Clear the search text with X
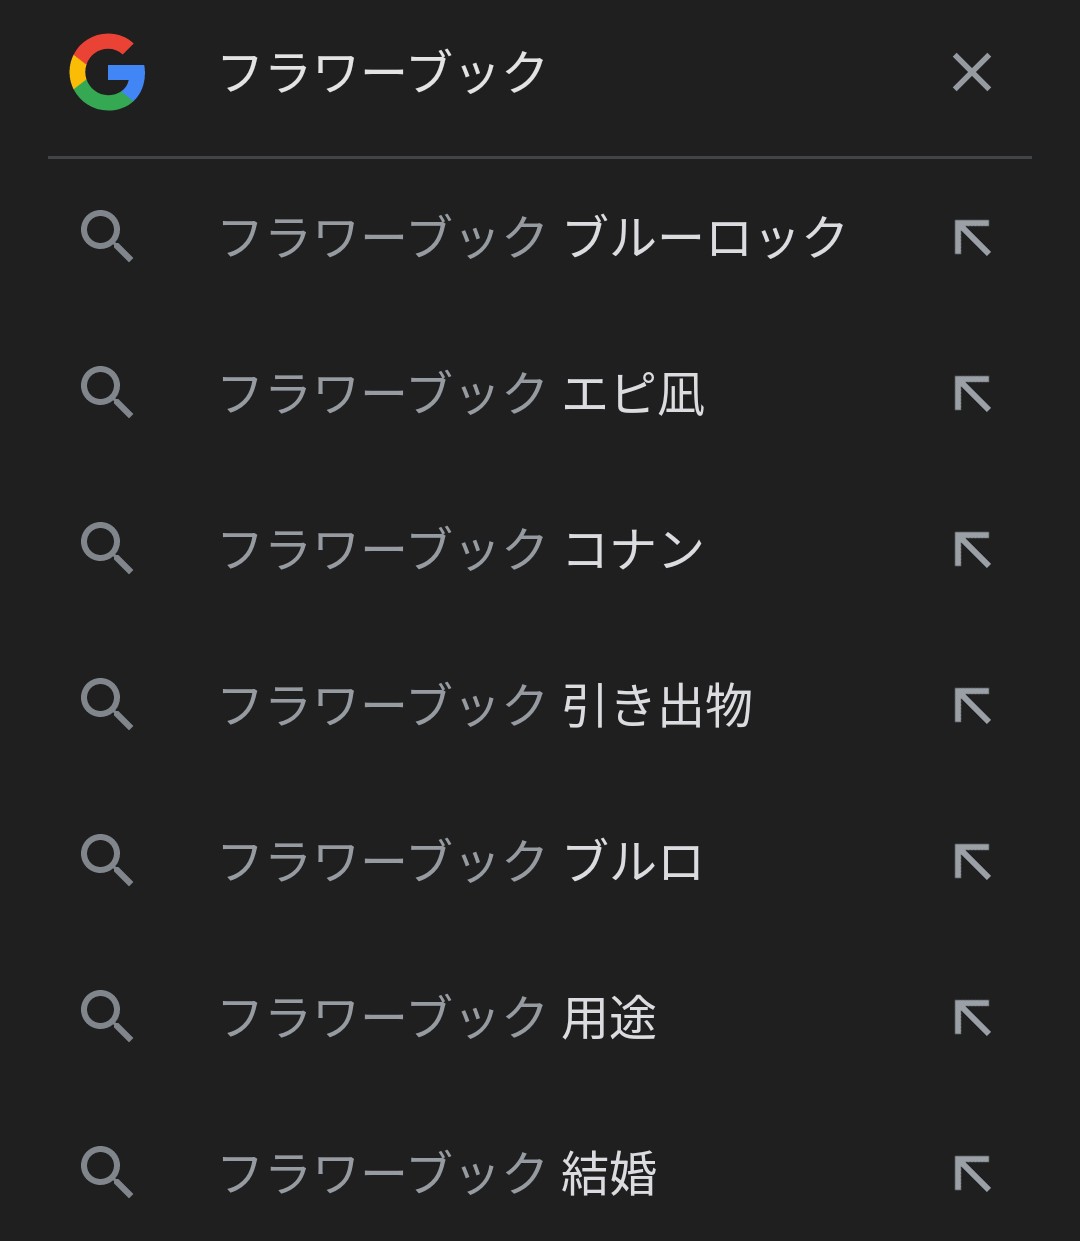Image resolution: width=1080 pixels, height=1241 pixels. [x=972, y=72]
